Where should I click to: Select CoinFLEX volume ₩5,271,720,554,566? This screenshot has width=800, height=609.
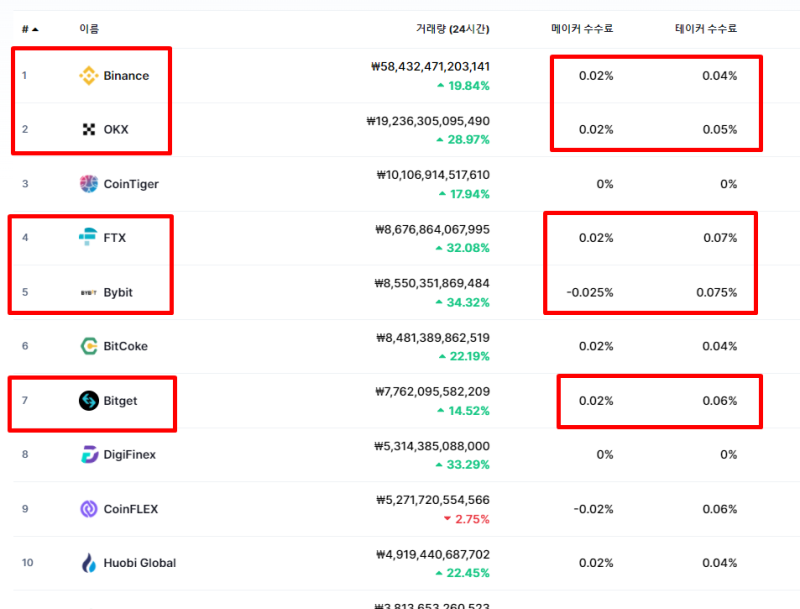[433, 500]
